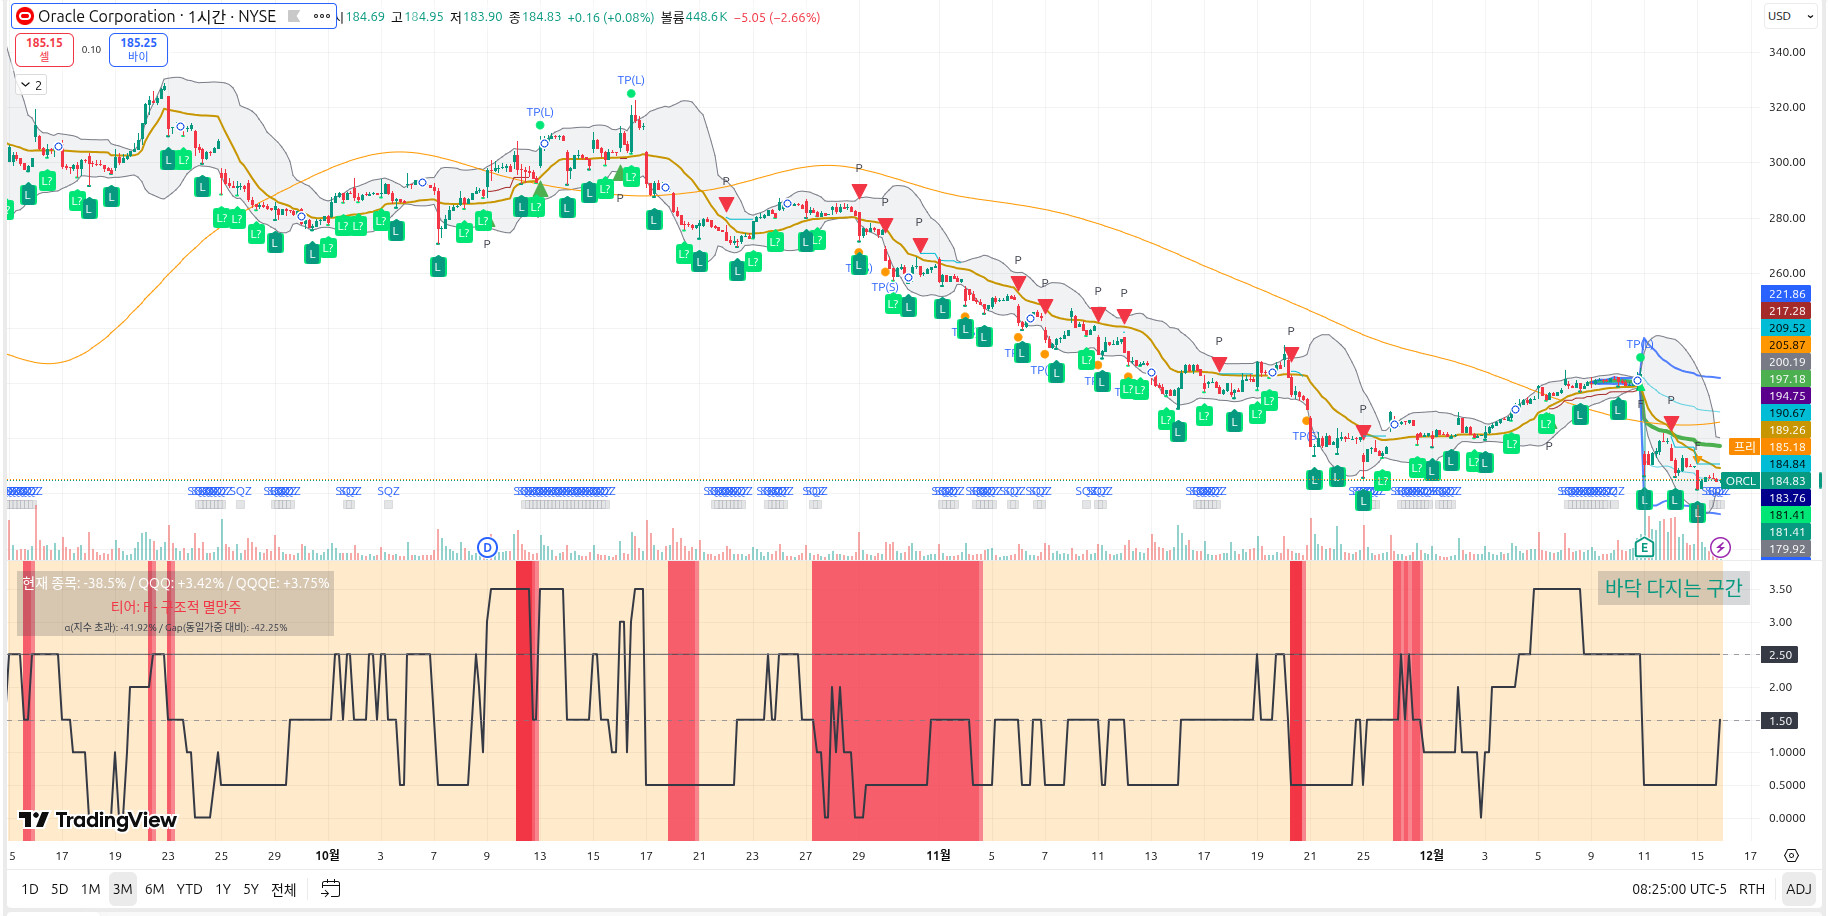Screen dimensions: 1829x916
Task: Click the 3.50 label on the indicator scale
Action: pyautogui.click(x=1780, y=589)
